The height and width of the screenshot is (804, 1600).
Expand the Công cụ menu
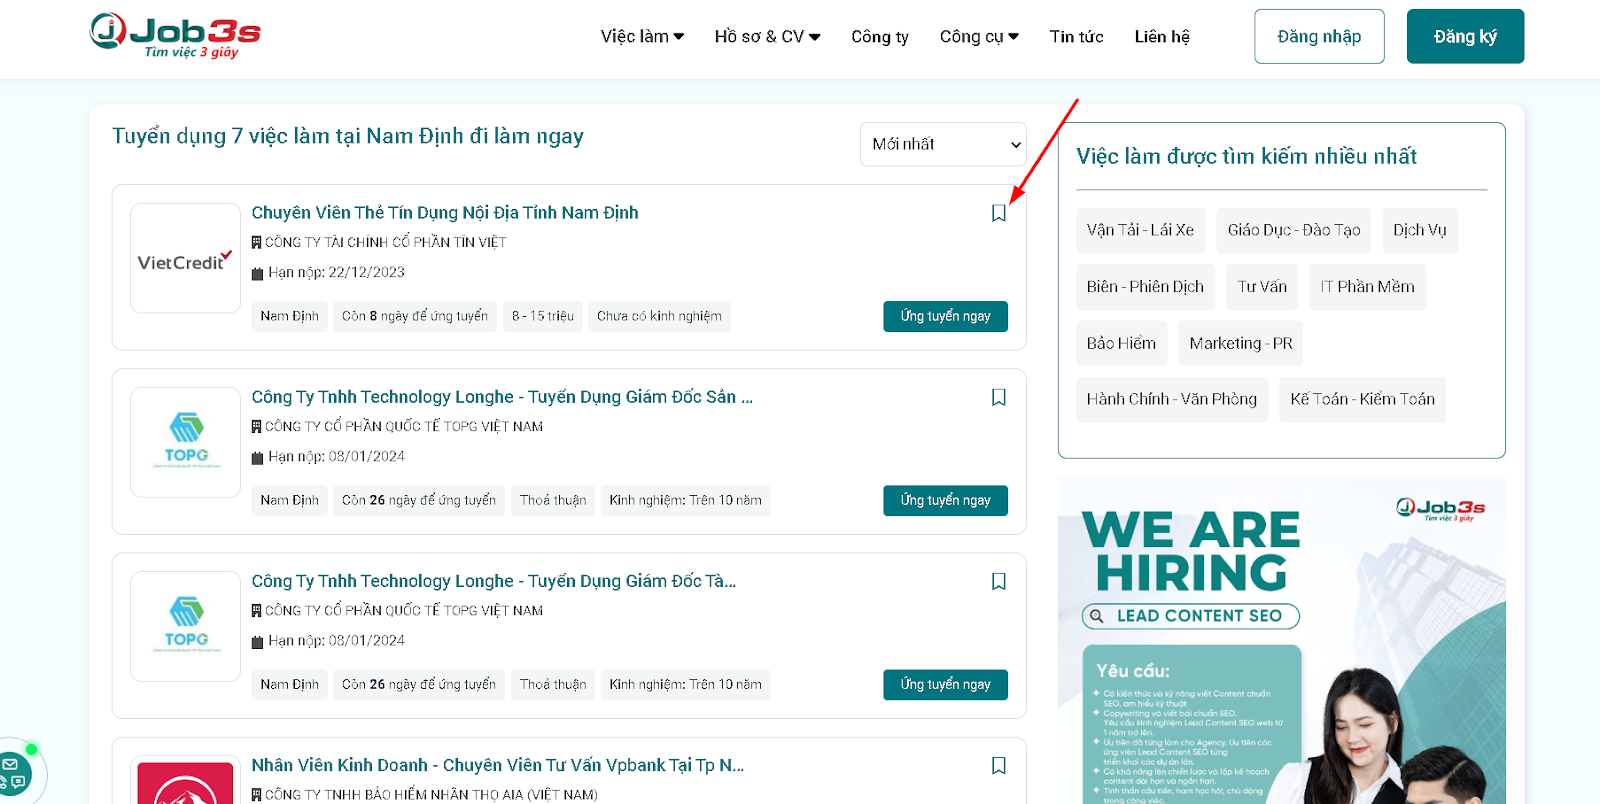pyautogui.click(x=978, y=36)
